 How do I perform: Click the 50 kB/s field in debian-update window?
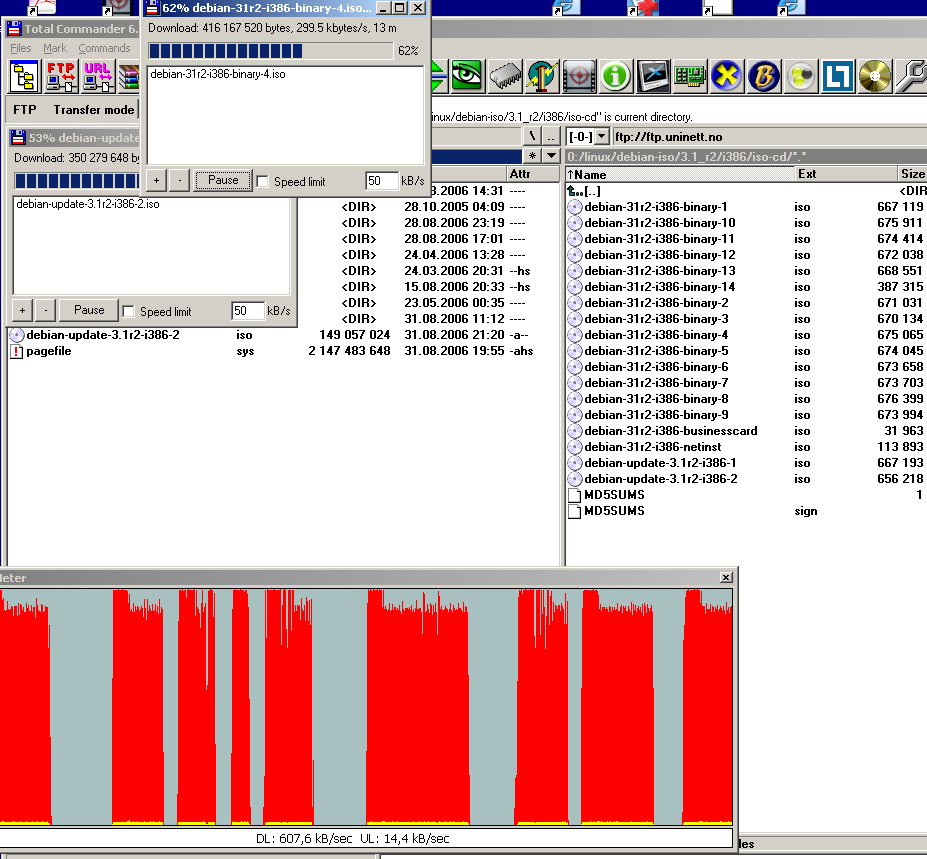coord(248,311)
